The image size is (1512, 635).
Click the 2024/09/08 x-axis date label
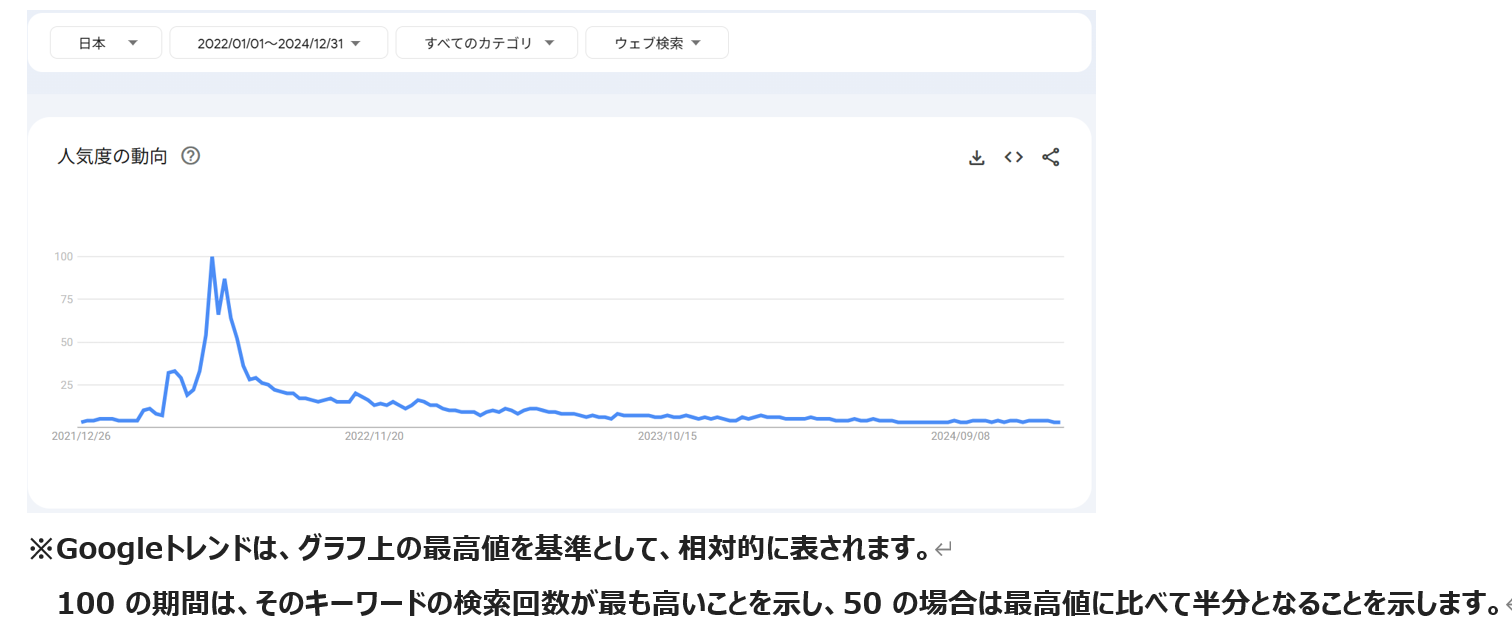960,436
